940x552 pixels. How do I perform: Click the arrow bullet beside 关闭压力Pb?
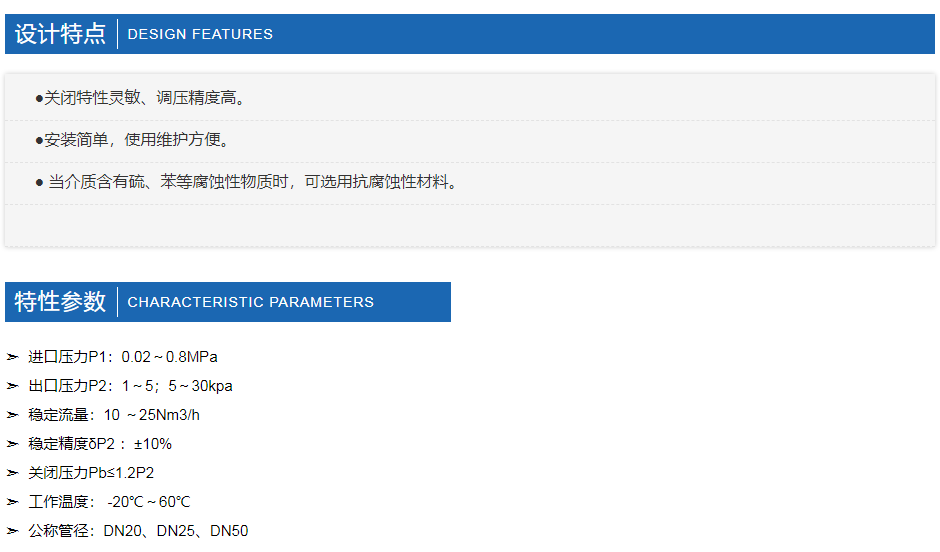coord(13,473)
